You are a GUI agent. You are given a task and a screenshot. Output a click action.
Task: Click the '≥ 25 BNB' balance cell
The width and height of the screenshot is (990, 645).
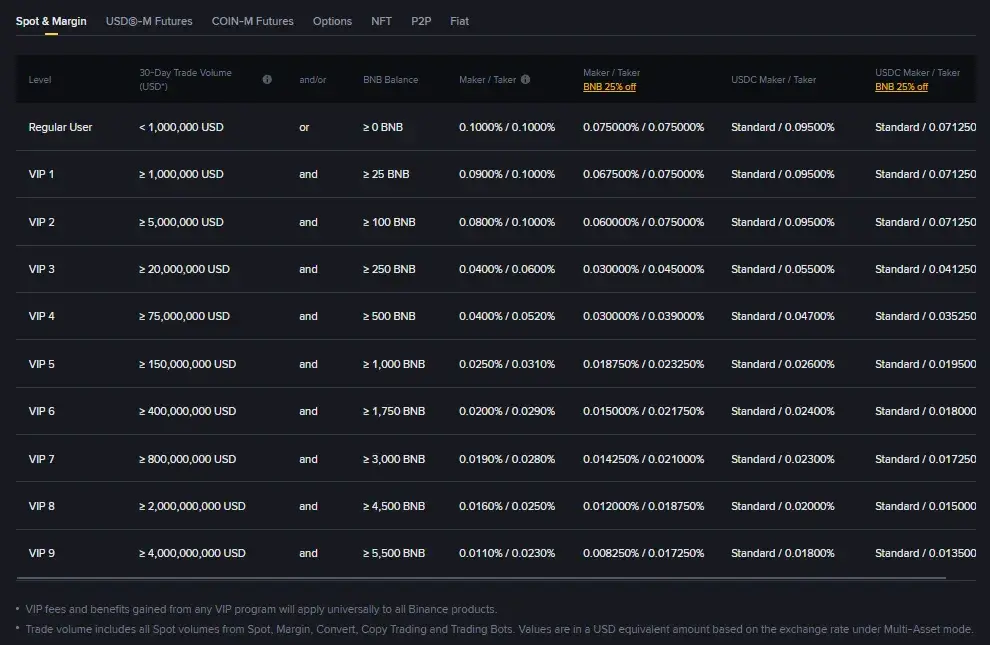click(386, 174)
